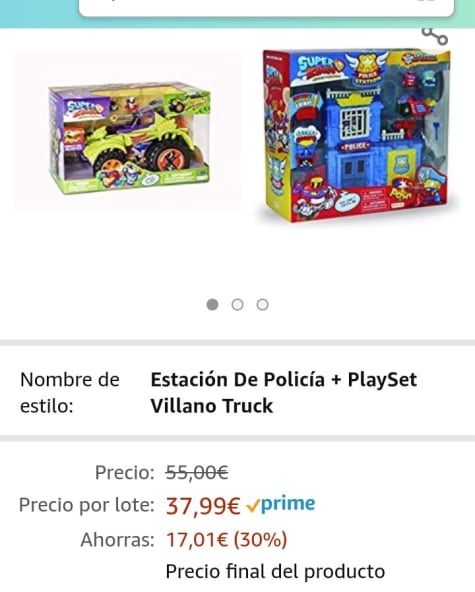Open the Villano Truck product image
The height and width of the screenshot is (592, 475).
128,139
